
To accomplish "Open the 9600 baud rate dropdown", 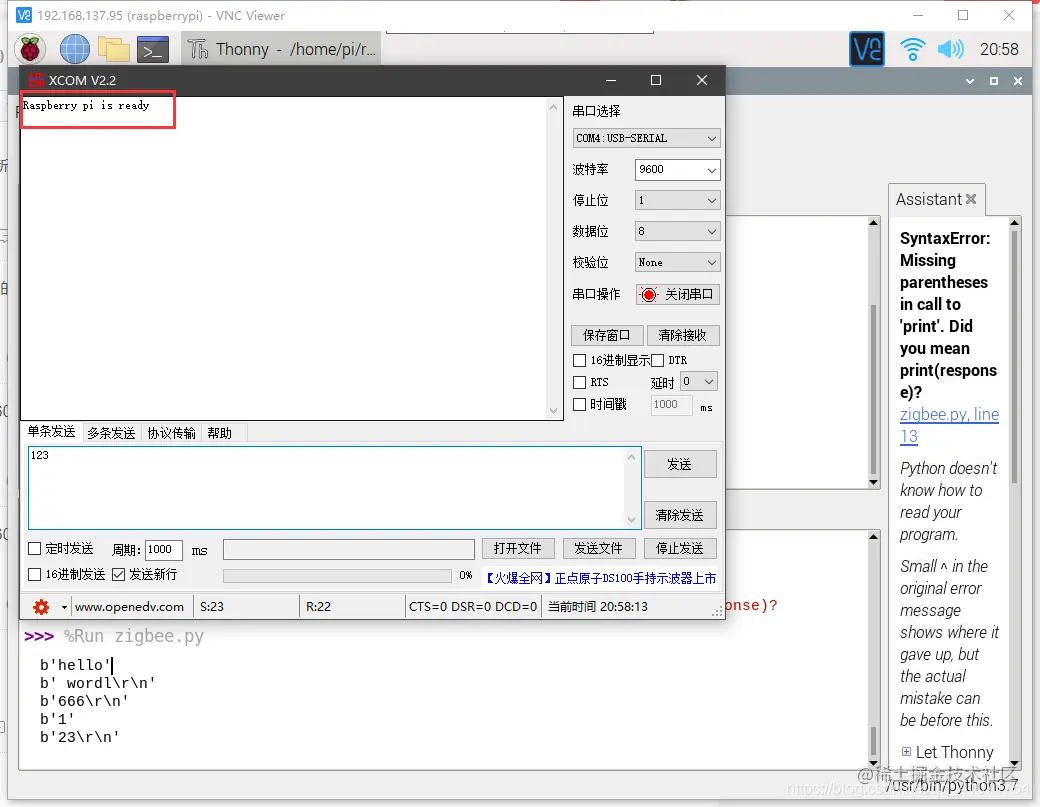I will coord(677,170).
